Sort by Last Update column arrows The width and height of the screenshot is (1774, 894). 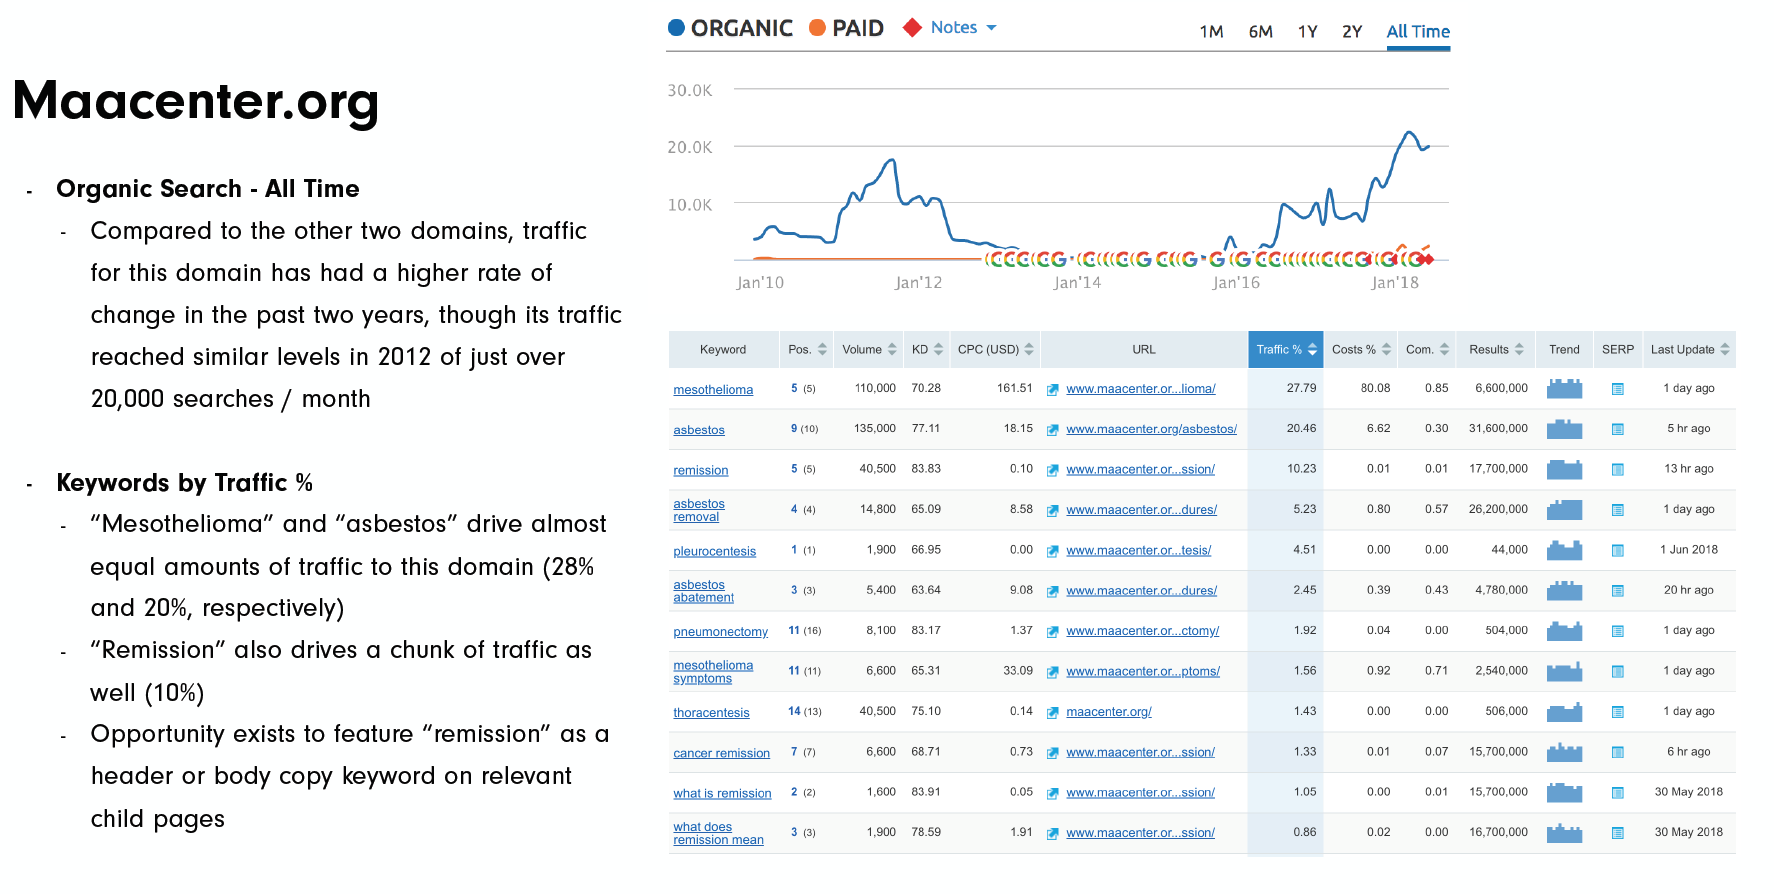point(1725,349)
